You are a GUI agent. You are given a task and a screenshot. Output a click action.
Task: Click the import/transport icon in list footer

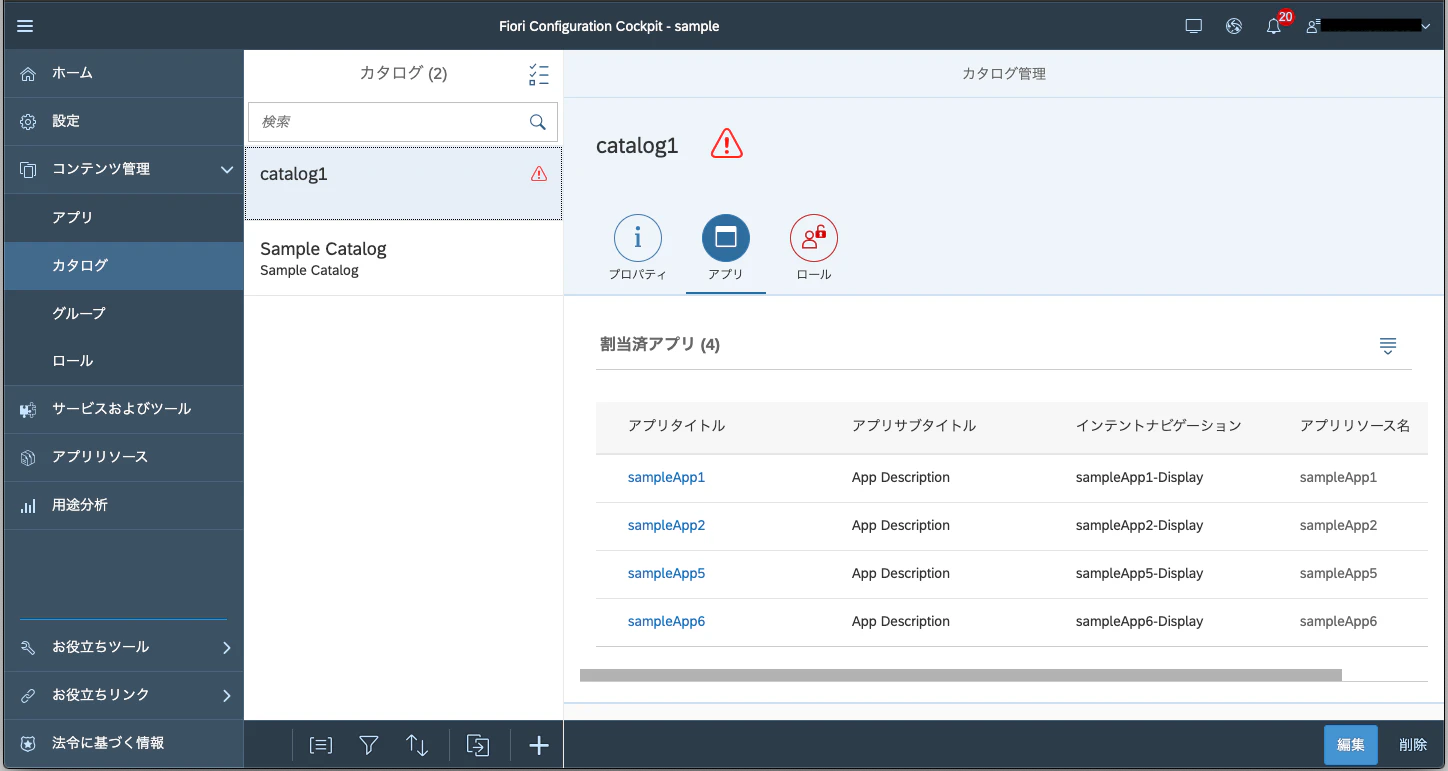pos(478,745)
